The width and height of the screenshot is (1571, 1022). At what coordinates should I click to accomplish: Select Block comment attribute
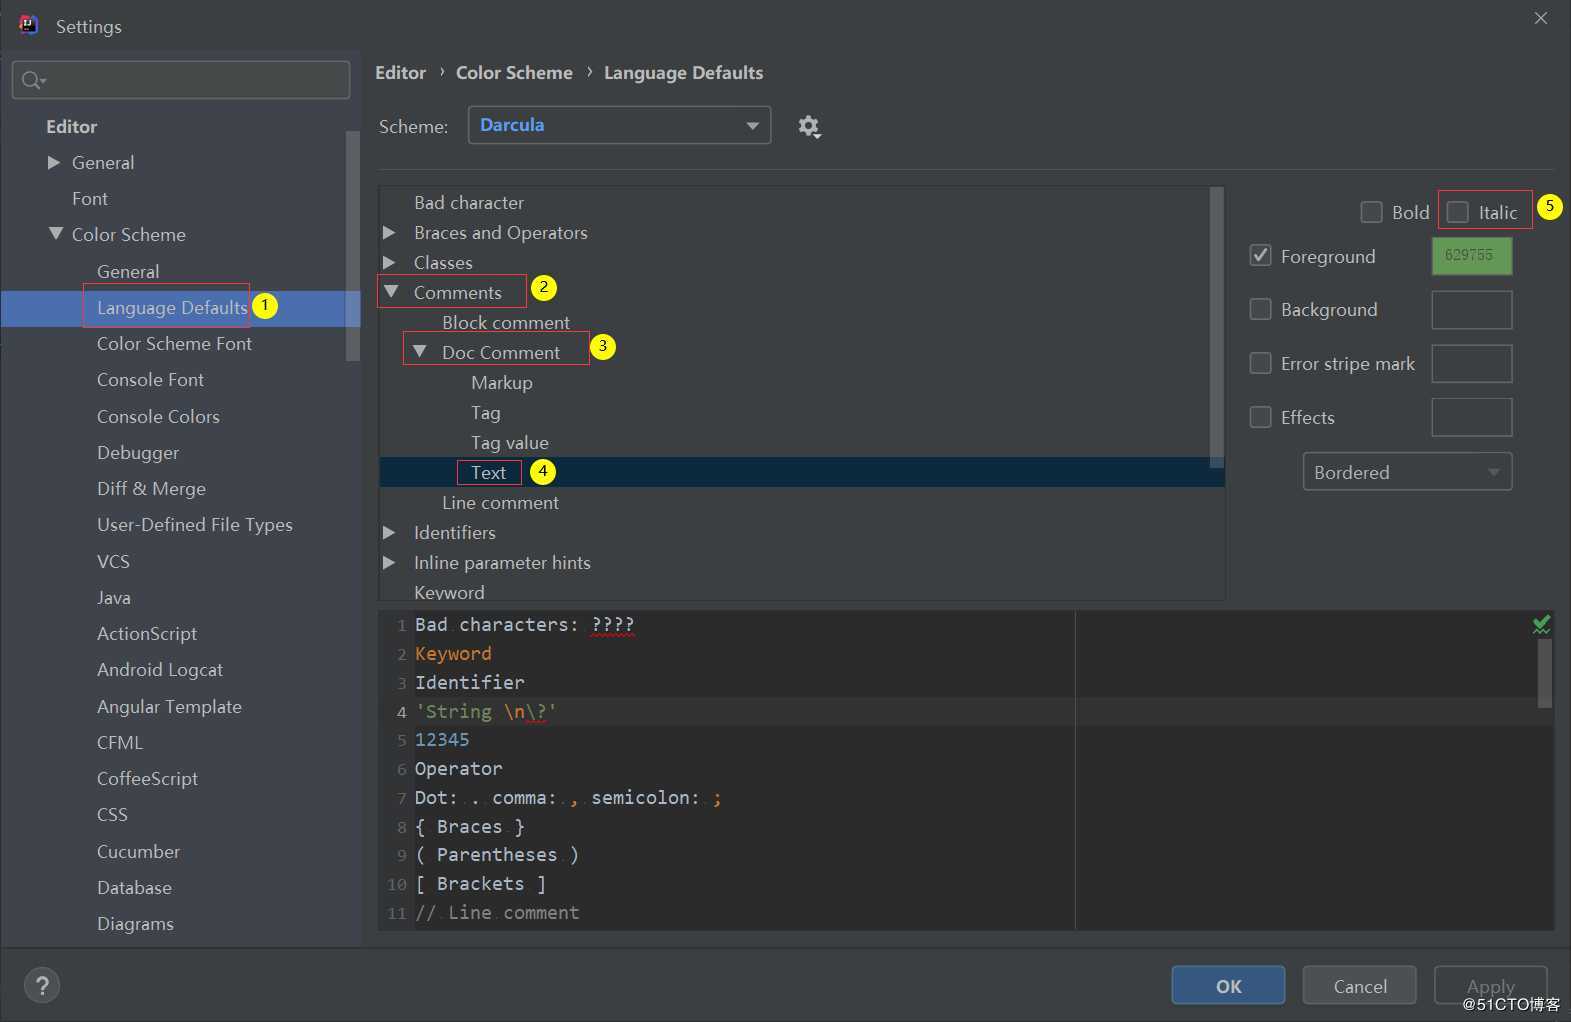click(x=506, y=322)
